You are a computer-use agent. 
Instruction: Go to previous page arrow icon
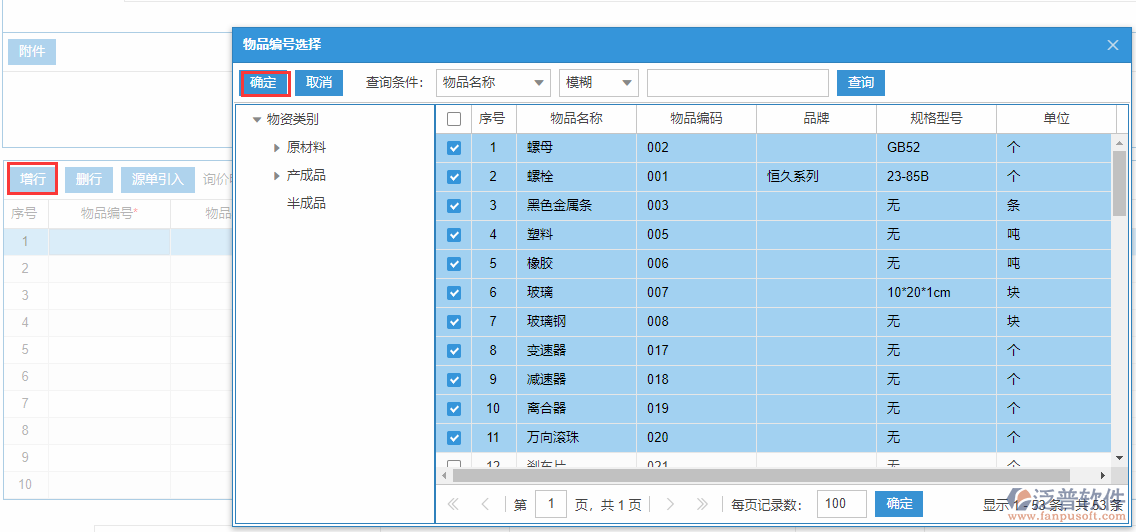485,505
